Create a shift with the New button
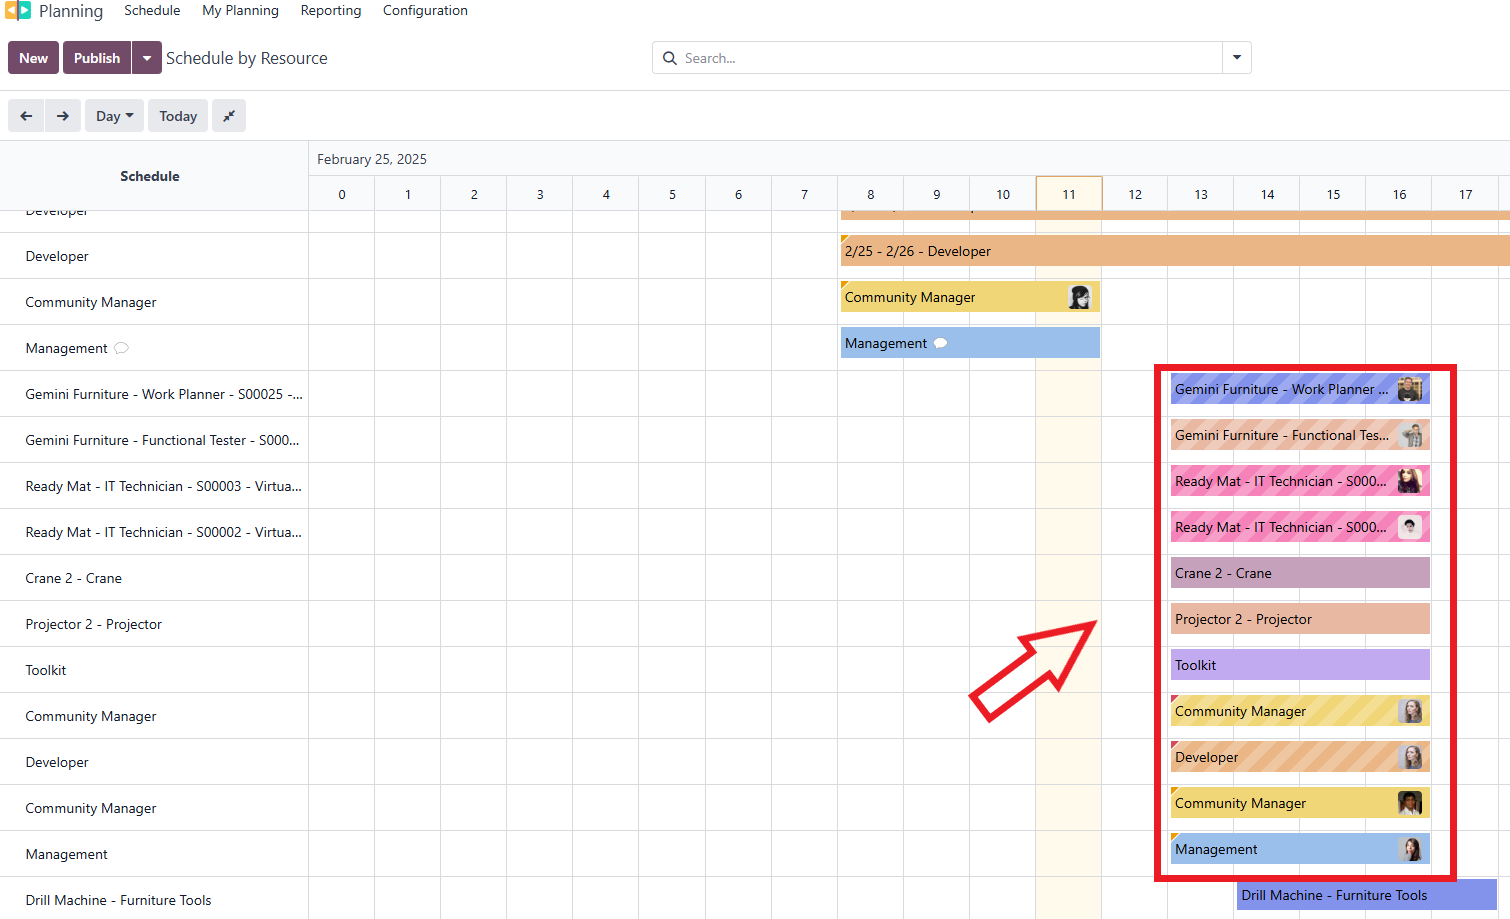Viewport: 1510px width, 919px height. coord(33,57)
